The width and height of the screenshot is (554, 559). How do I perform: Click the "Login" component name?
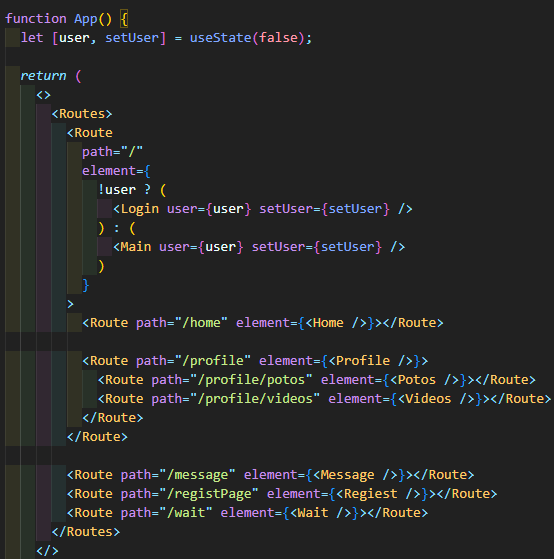point(140,209)
